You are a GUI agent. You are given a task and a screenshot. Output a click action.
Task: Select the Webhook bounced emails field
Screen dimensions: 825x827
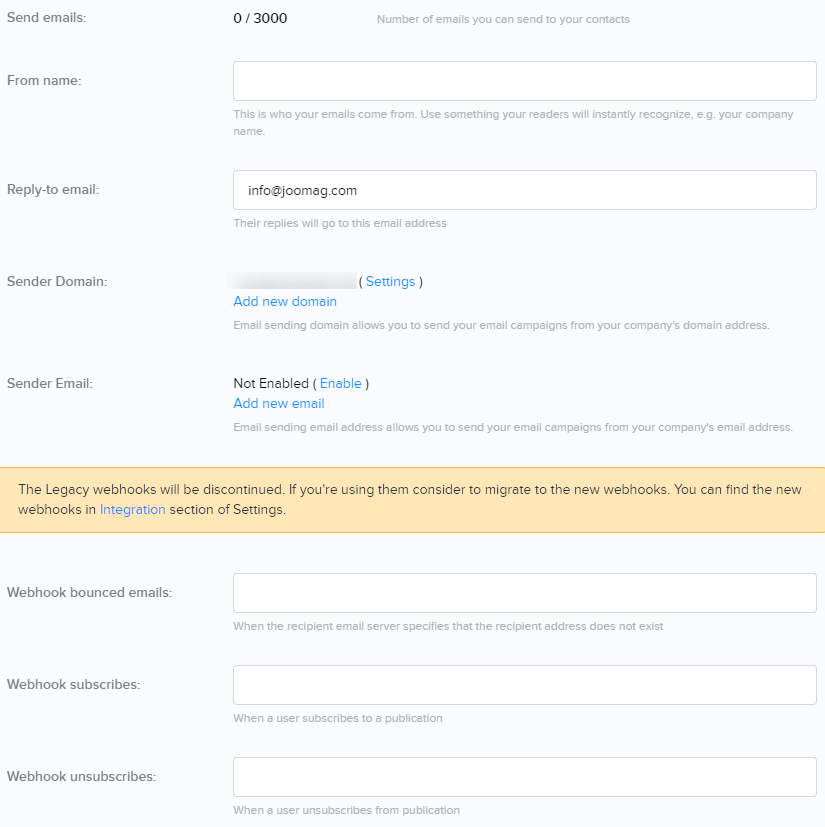pyautogui.click(x=524, y=593)
